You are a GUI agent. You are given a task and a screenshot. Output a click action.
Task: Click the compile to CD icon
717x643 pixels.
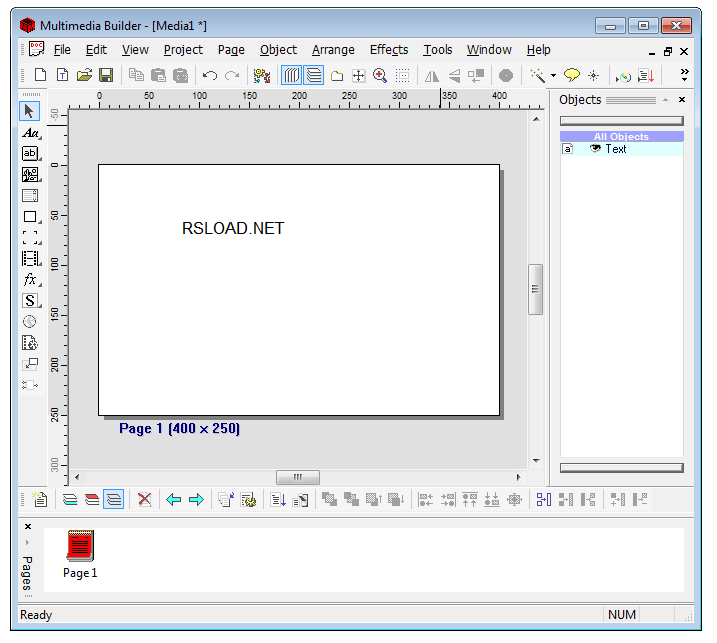pyautogui.click(x=623, y=76)
